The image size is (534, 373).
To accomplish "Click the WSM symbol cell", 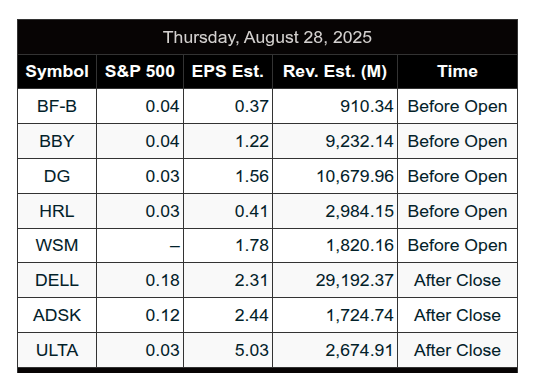I will [x=57, y=245].
